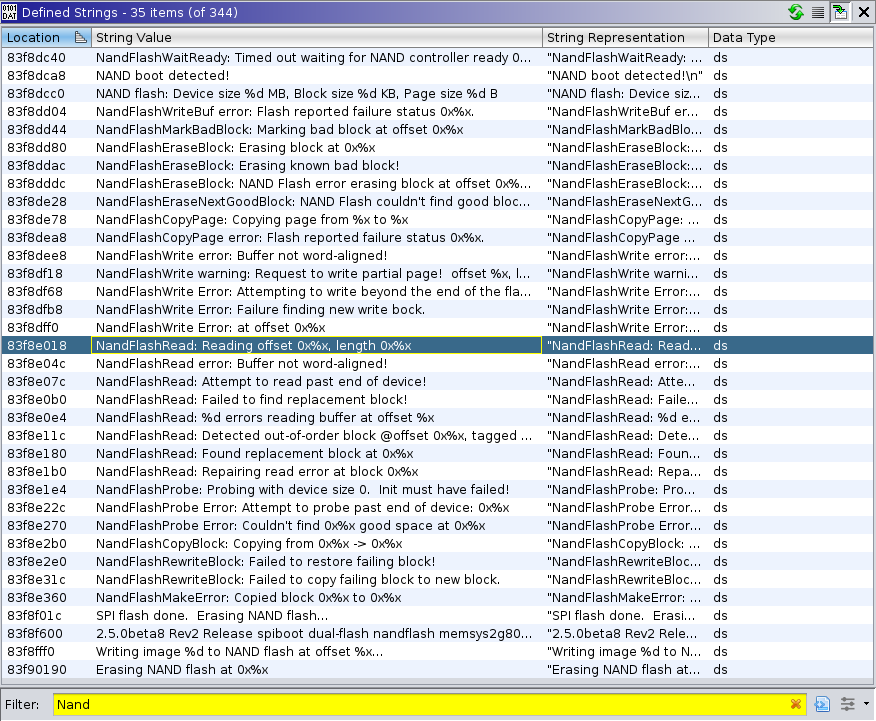
Task: Select location 83f8df68 row
Action: click(x=437, y=292)
